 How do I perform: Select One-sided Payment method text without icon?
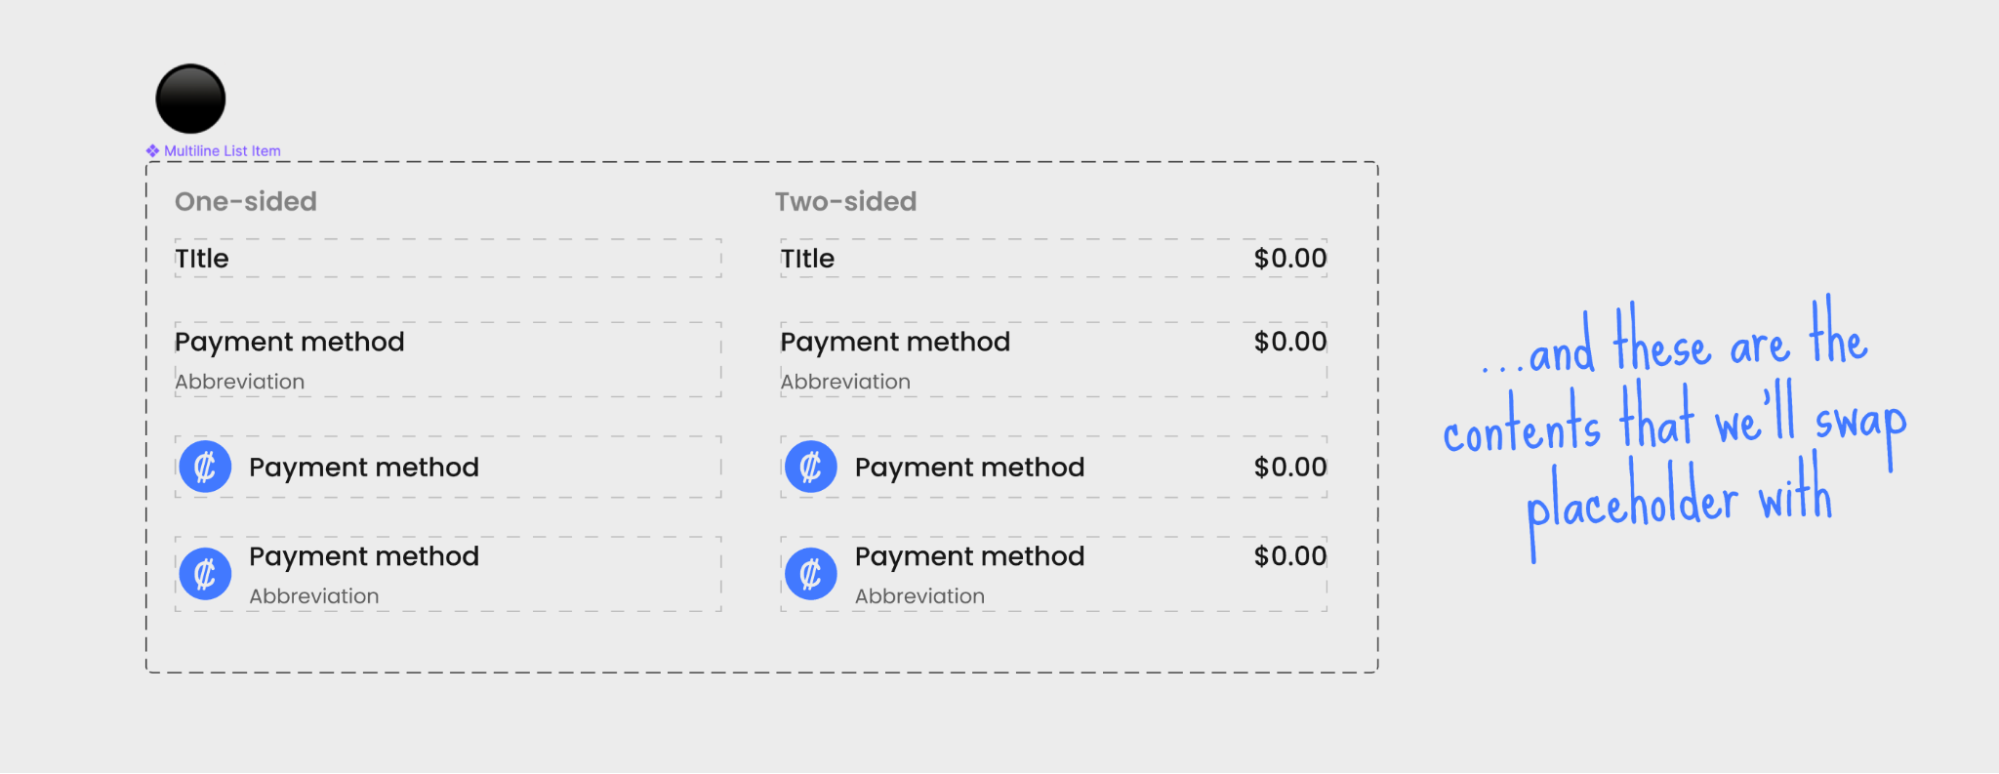(x=290, y=342)
